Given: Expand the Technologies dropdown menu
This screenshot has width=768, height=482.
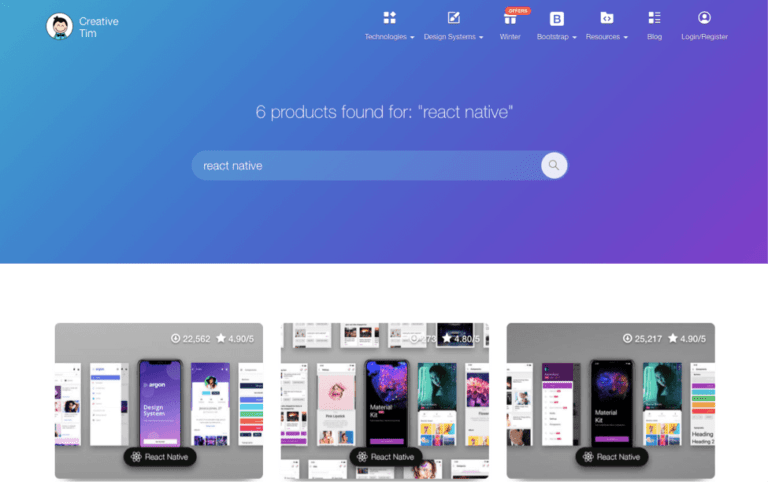Looking at the screenshot, I should (x=389, y=37).
